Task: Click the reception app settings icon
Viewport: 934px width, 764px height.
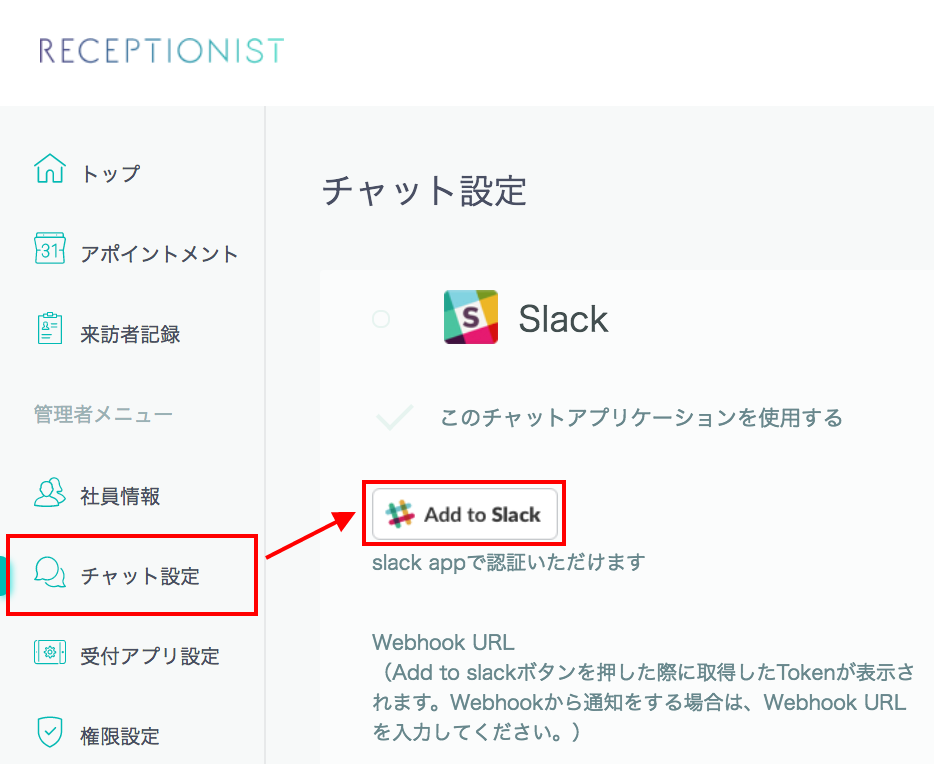Action: [50, 653]
